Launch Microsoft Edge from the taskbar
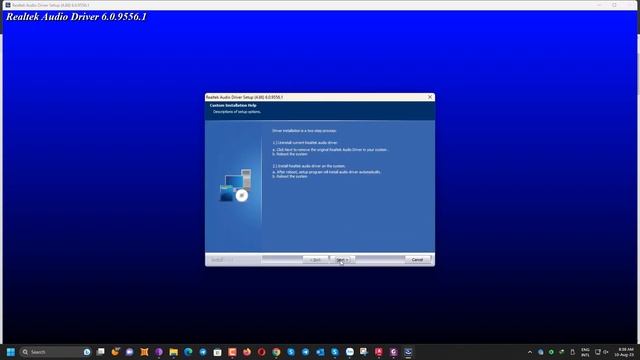Viewport: 640px width, 360px height. 188,352
